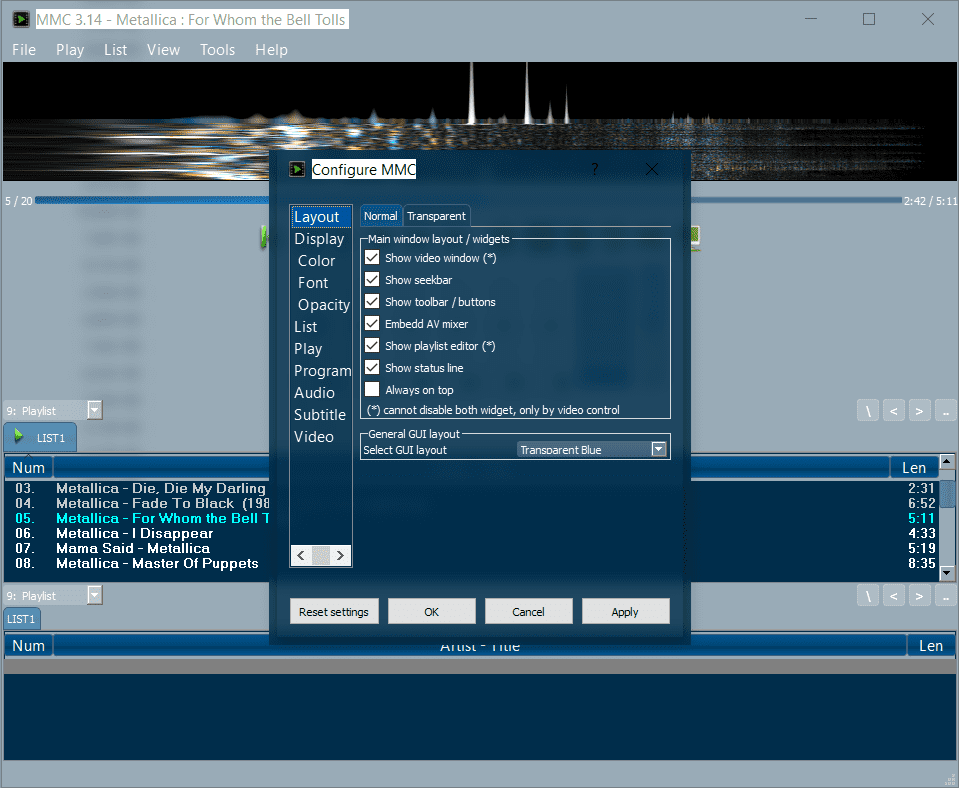
Task: Select the Display category
Action: 320,239
